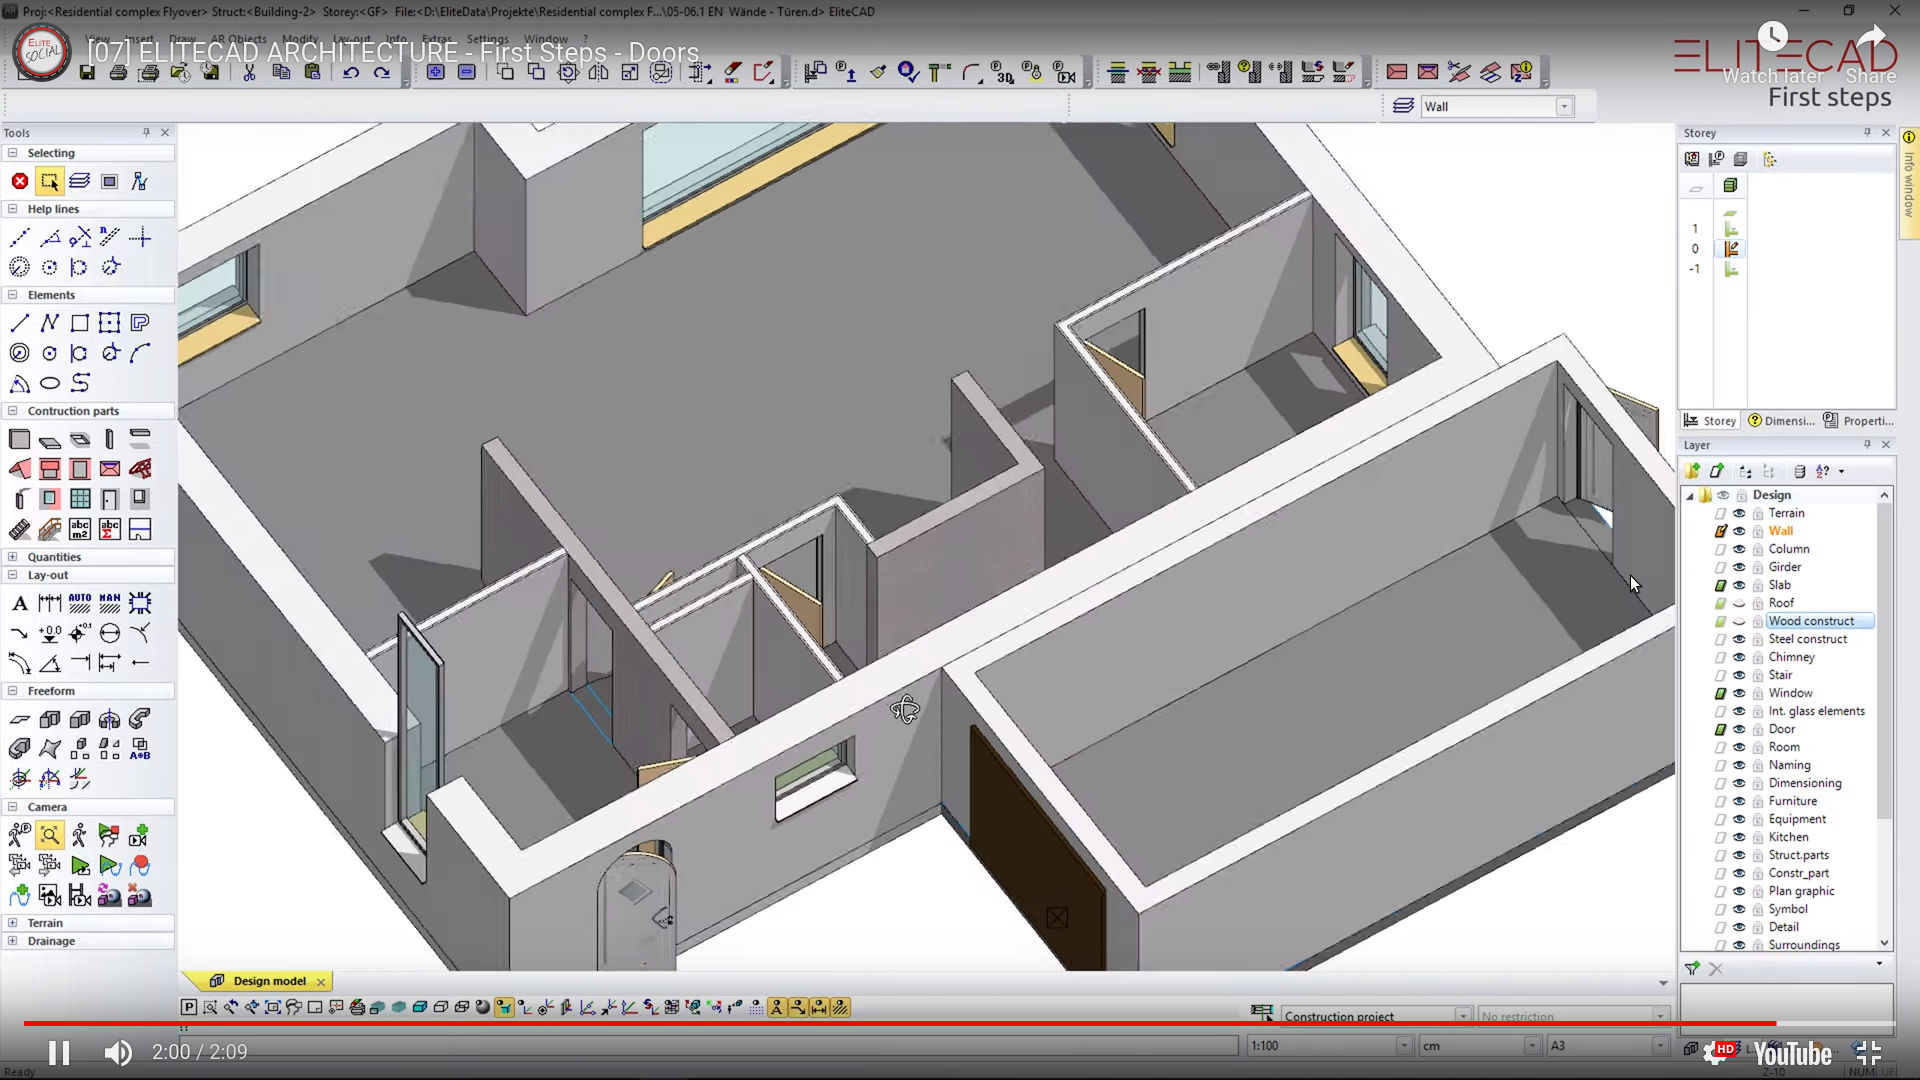The height and width of the screenshot is (1080, 1920).
Task: Switch to the Storey tab
Action: tap(1710, 421)
